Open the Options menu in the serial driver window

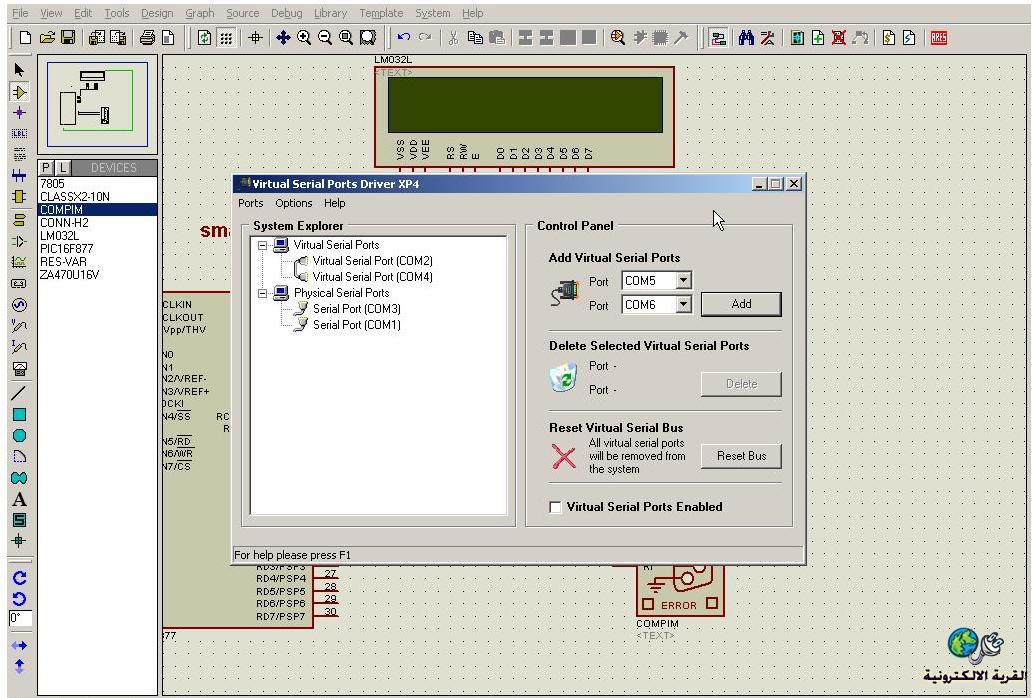pos(294,203)
